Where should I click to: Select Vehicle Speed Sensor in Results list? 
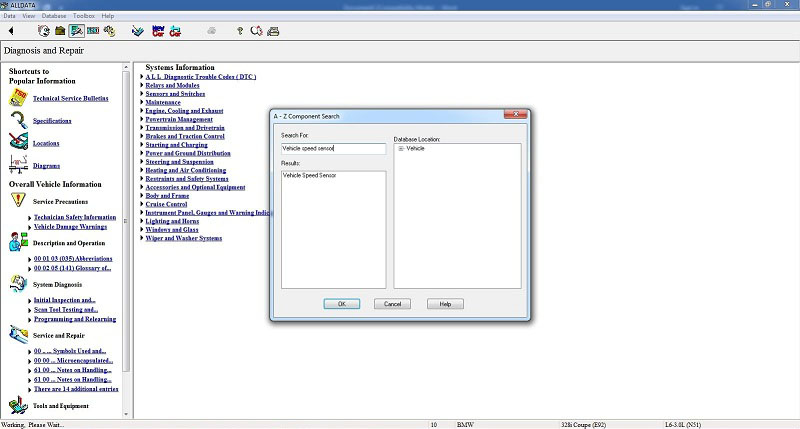[x=309, y=175]
